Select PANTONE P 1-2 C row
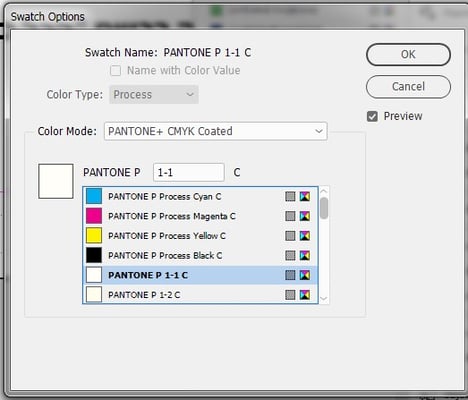Screen dimensions: 468x400 (x=200, y=295)
